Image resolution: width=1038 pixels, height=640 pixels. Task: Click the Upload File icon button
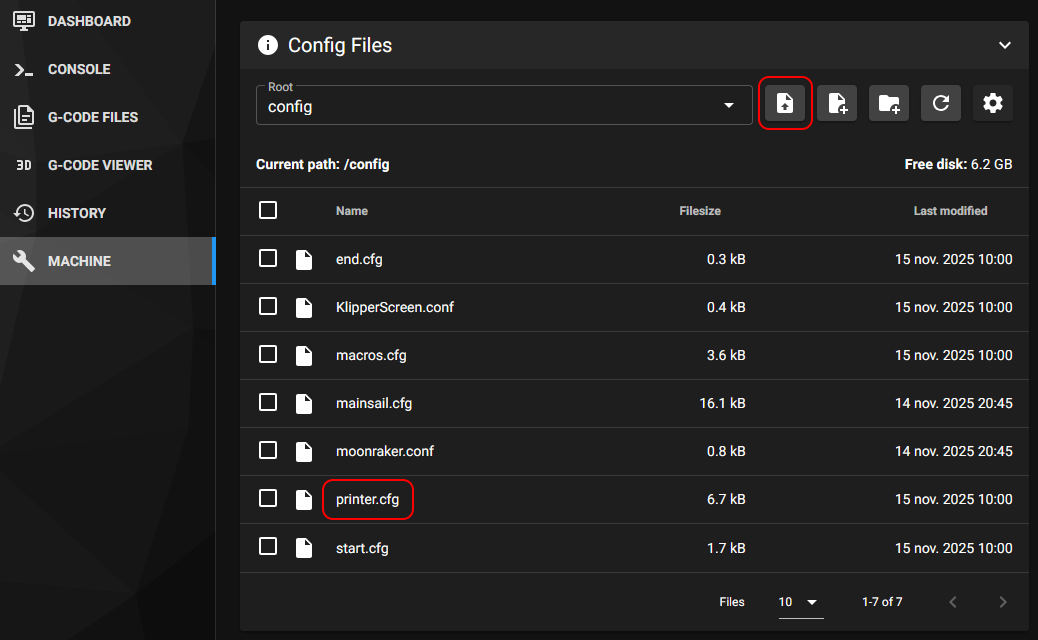pyautogui.click(x=785, y=103)
